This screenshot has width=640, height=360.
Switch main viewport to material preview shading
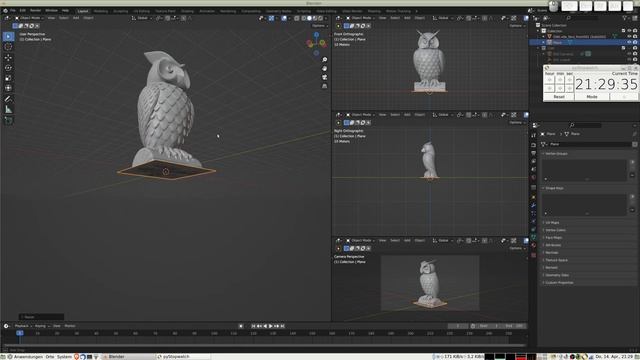[315, 18]
